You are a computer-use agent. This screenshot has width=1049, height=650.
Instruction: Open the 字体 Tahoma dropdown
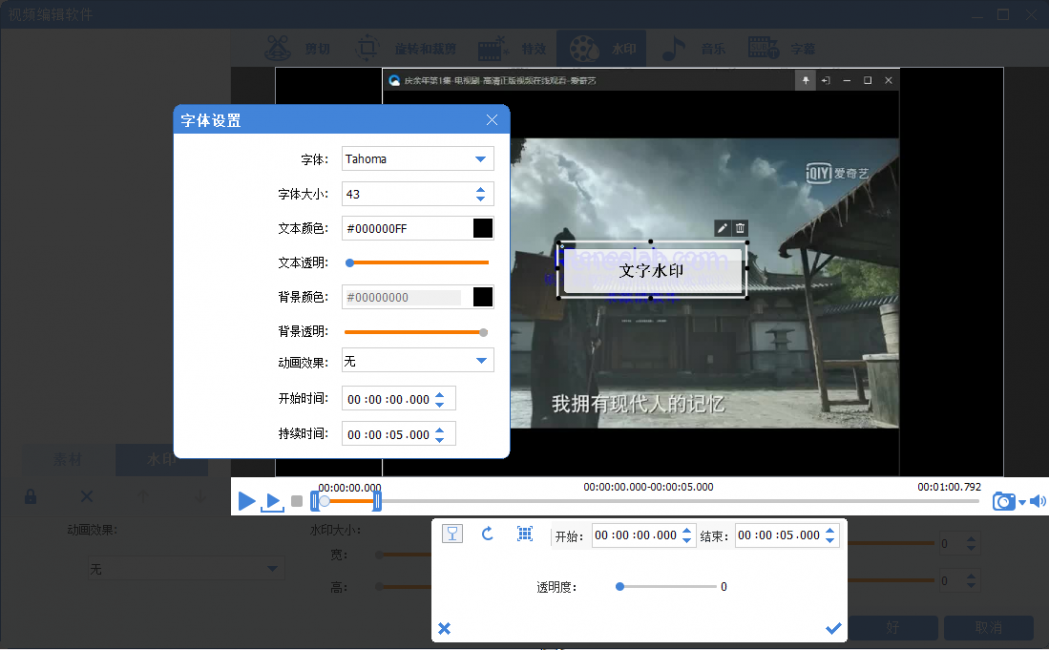[x=480, y=159]
